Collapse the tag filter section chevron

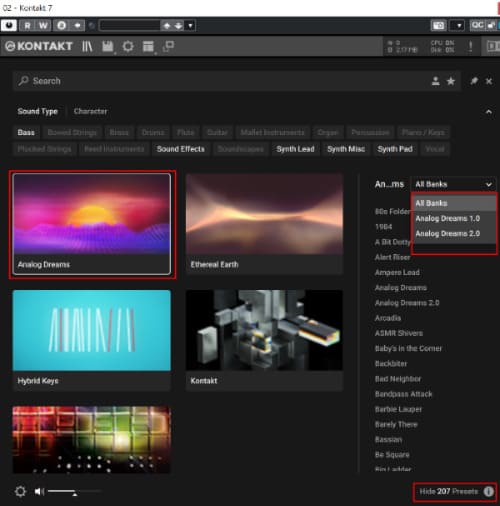point(488,112)
